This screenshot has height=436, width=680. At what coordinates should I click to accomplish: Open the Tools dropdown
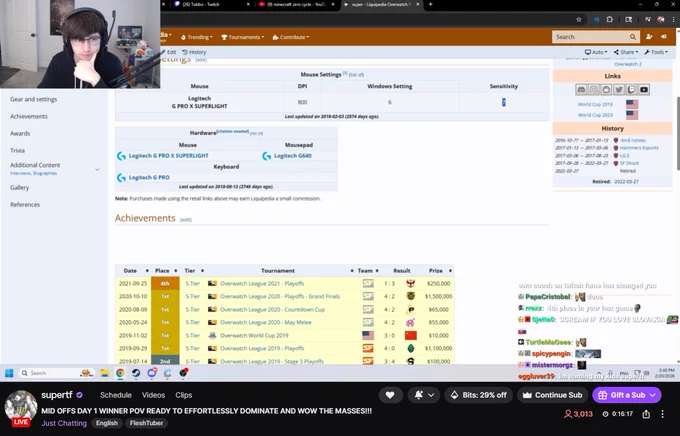tap(656, 52)
